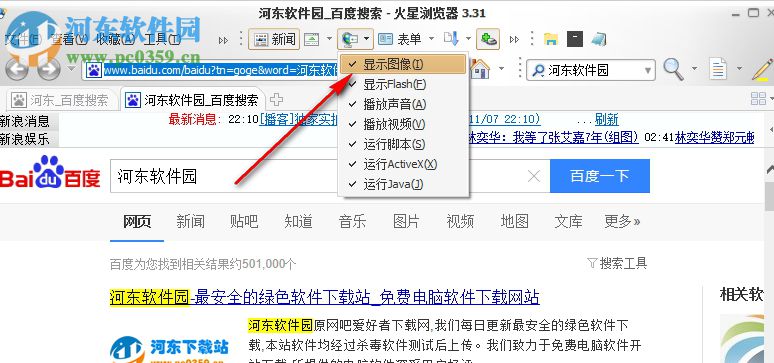This screenshot has width=774, height=363.
Task: Toggle 显示Flash option in dropdown menu
Action: (403, 84)
